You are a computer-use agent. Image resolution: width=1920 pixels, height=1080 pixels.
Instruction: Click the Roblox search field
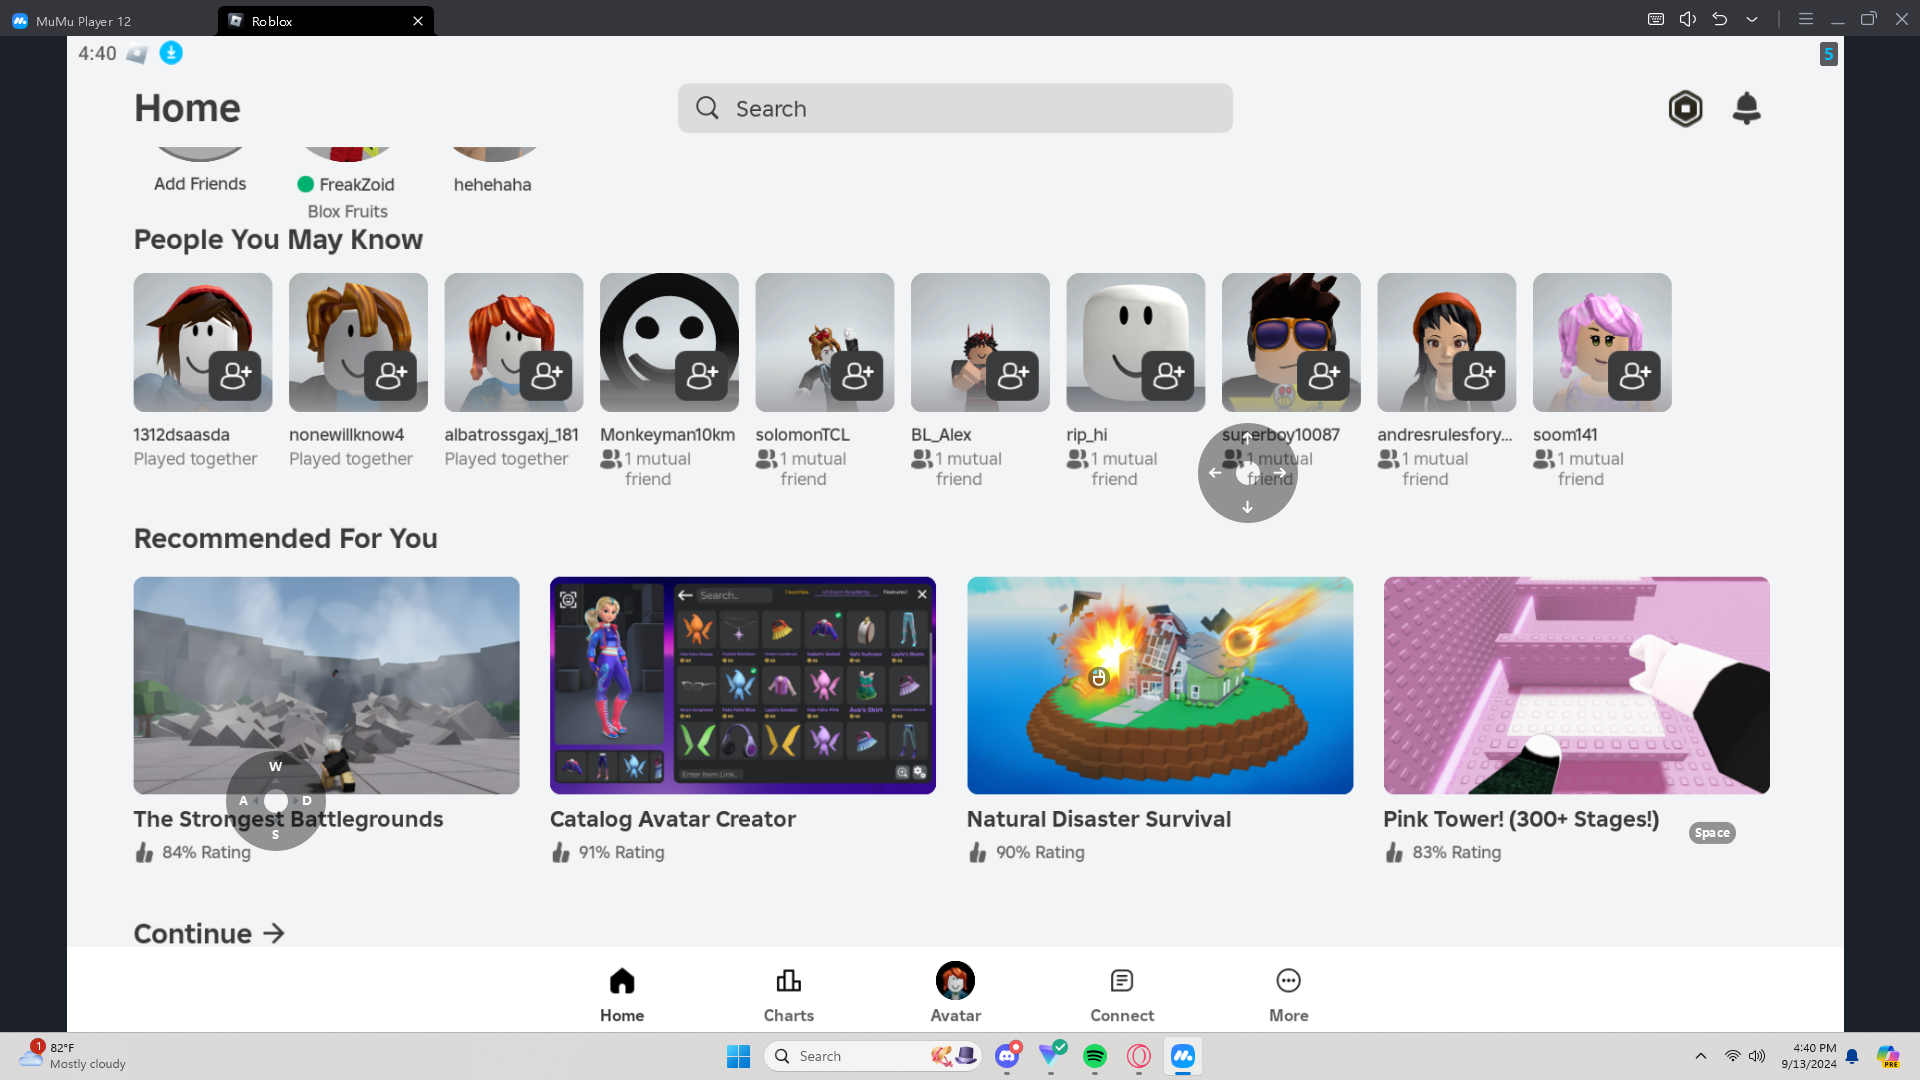click(x=955, y=108)
